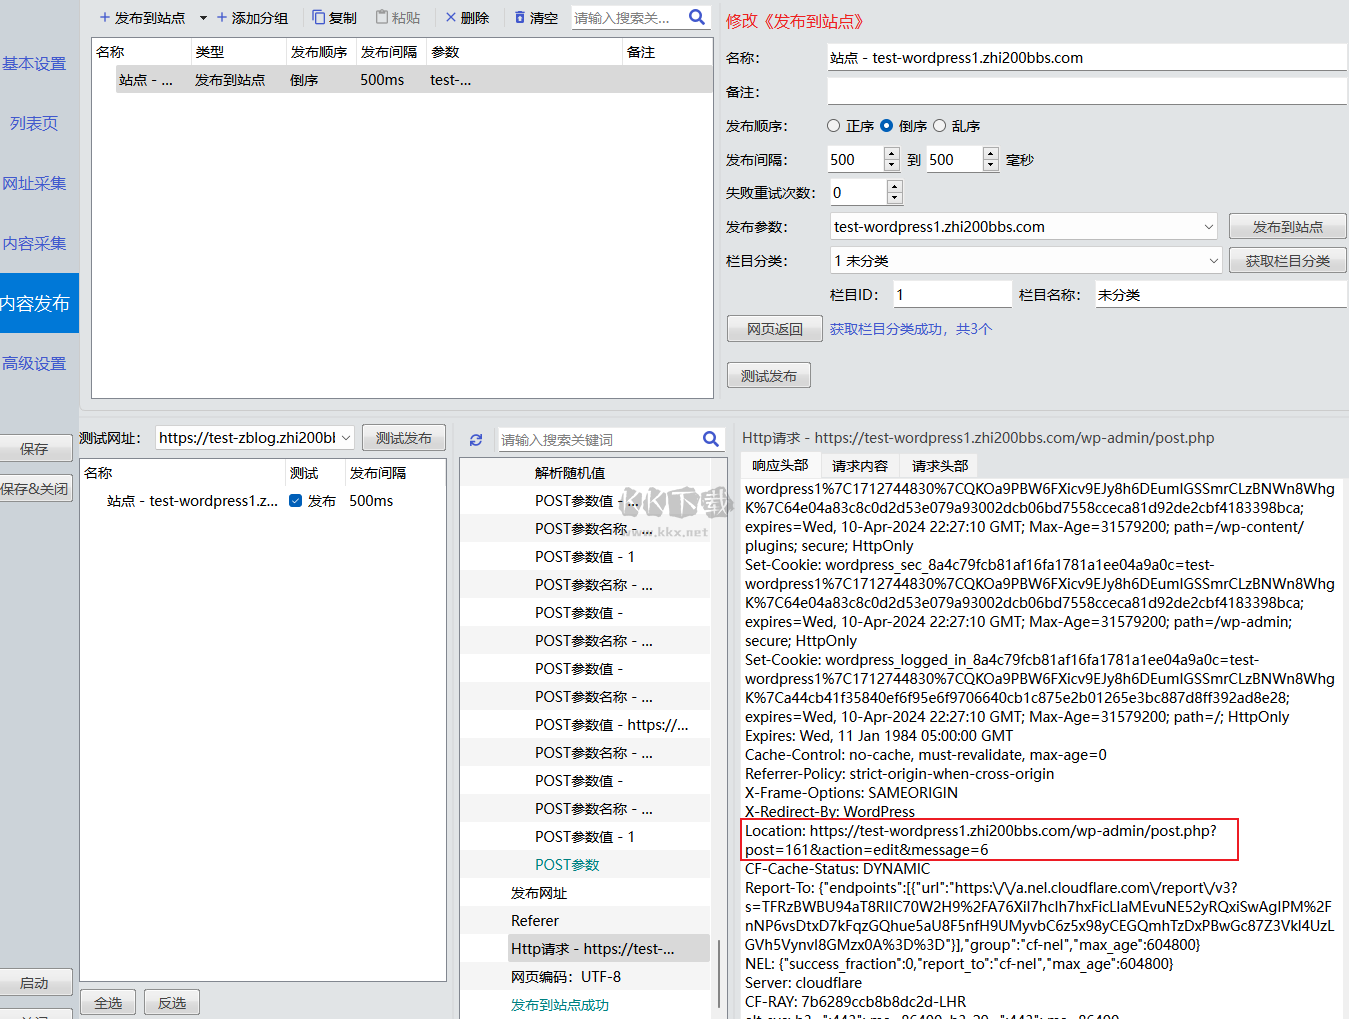
Task: Click the refresh icon beside keyword search
Action: click(x=476, y=440)
